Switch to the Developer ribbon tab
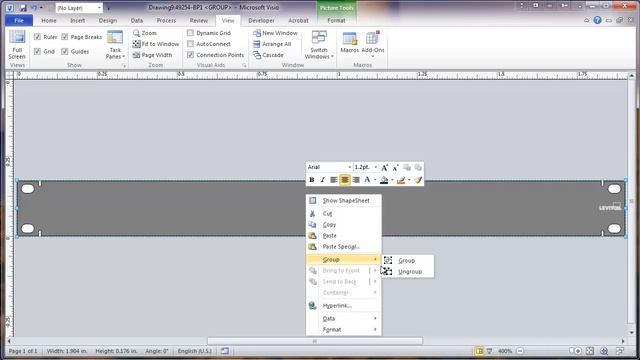This screenshot has height=360, width=640. click(x=261, y=20)
